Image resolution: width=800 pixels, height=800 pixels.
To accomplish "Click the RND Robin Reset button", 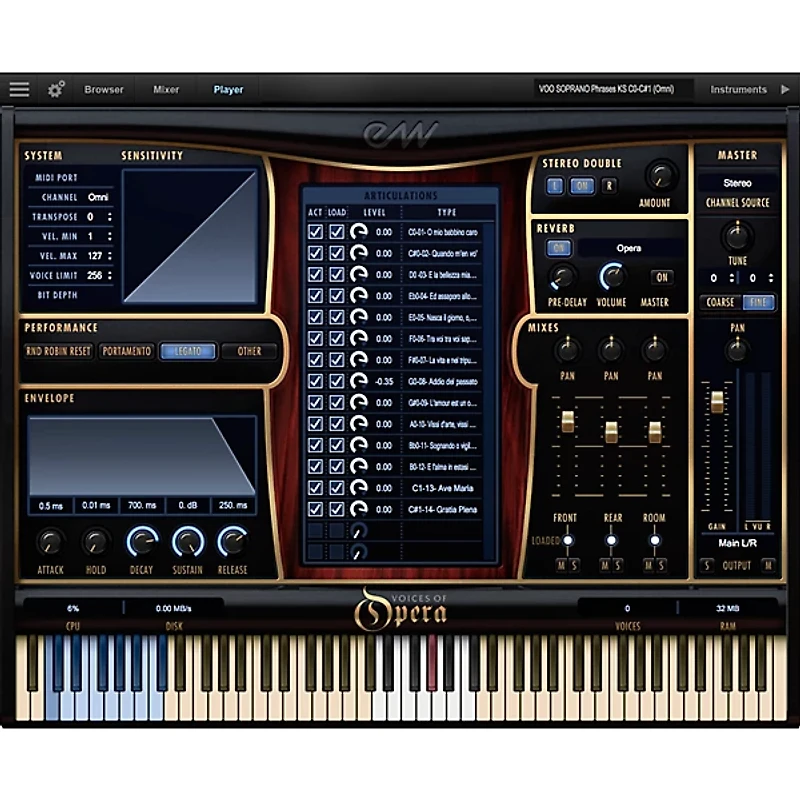I will tap(58, 351).
